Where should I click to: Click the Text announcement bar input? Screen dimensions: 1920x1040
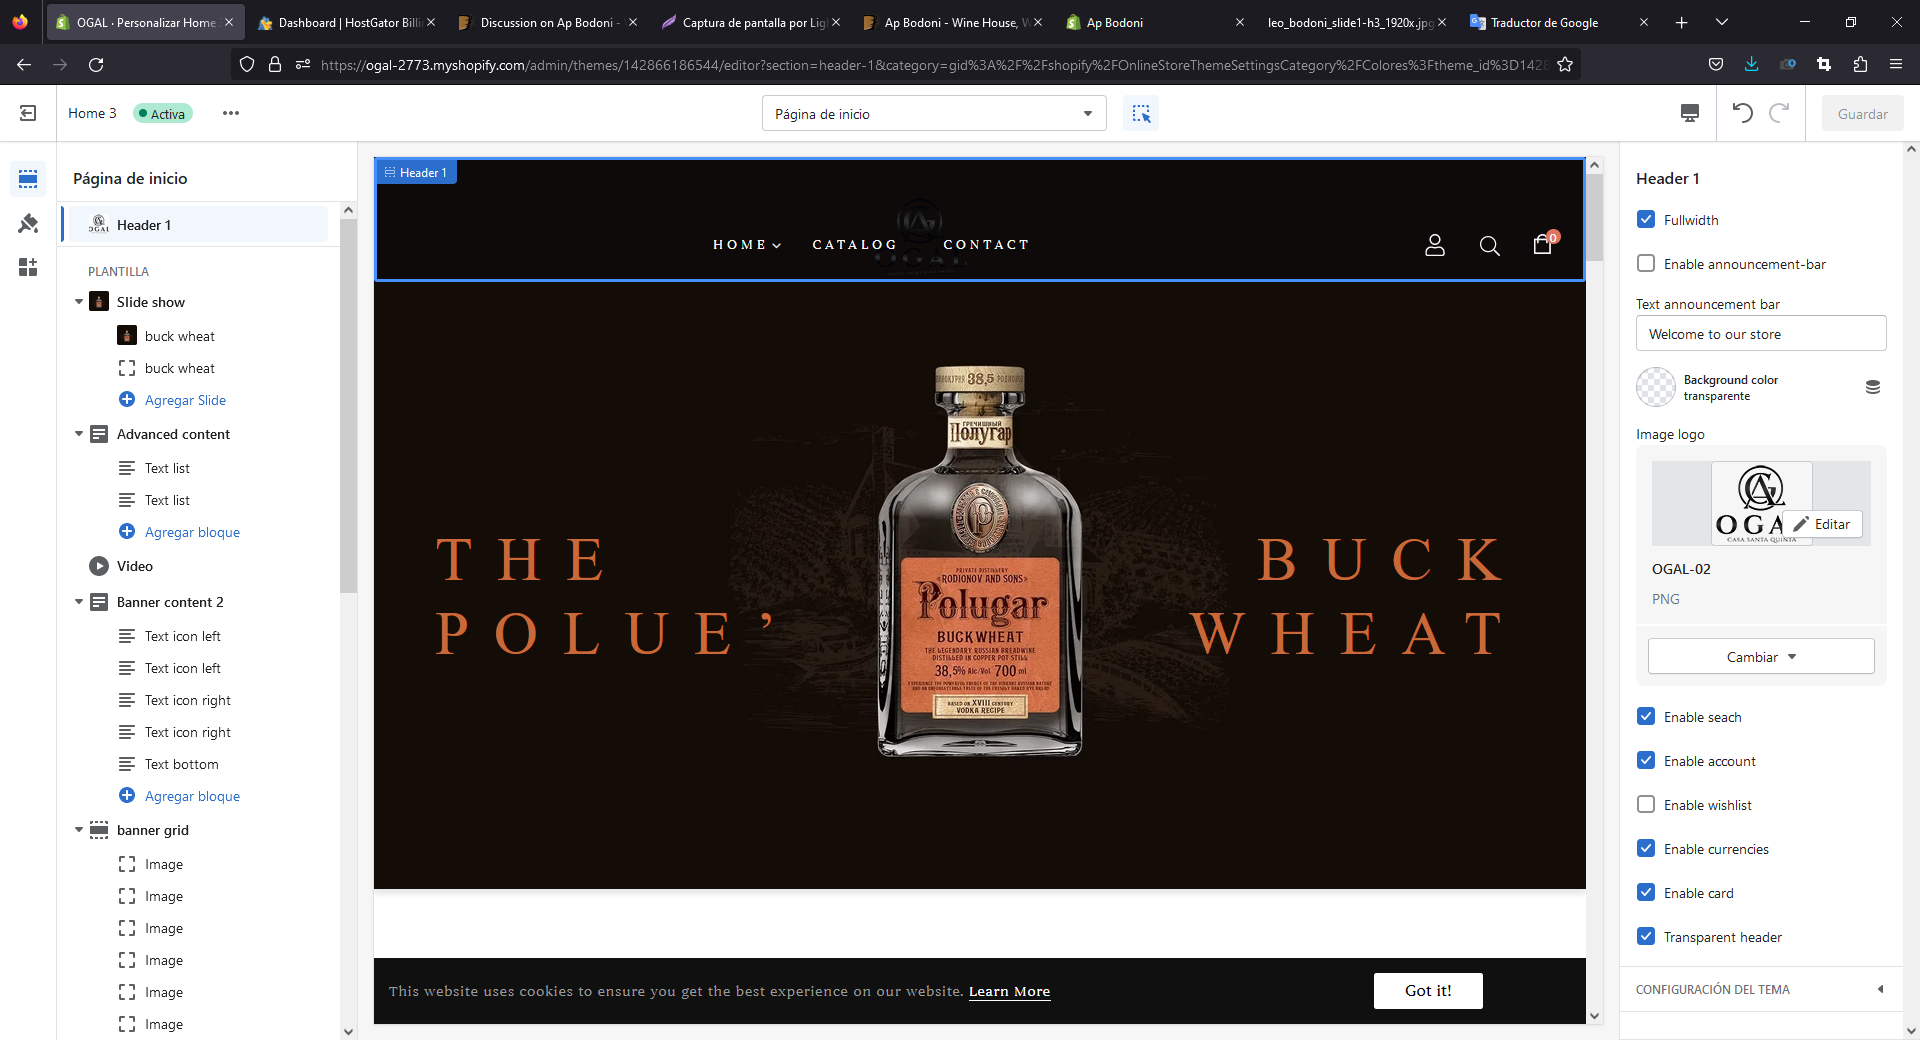point(1761,334)
